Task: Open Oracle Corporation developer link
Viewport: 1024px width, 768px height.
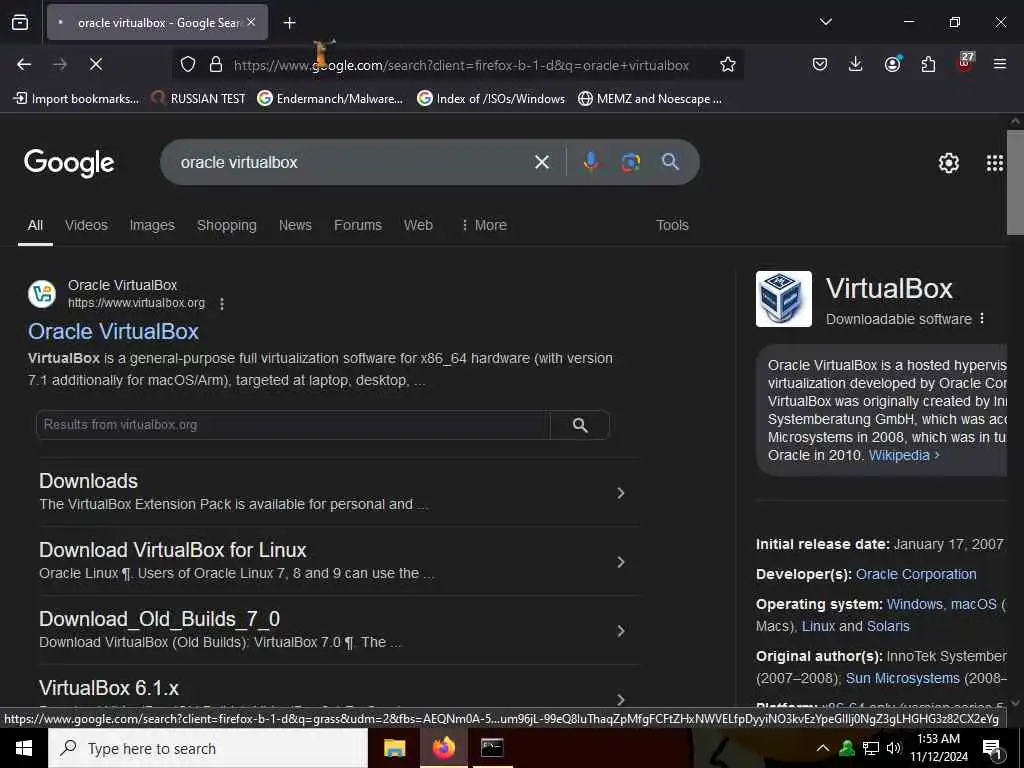Action: coord(916,574)
